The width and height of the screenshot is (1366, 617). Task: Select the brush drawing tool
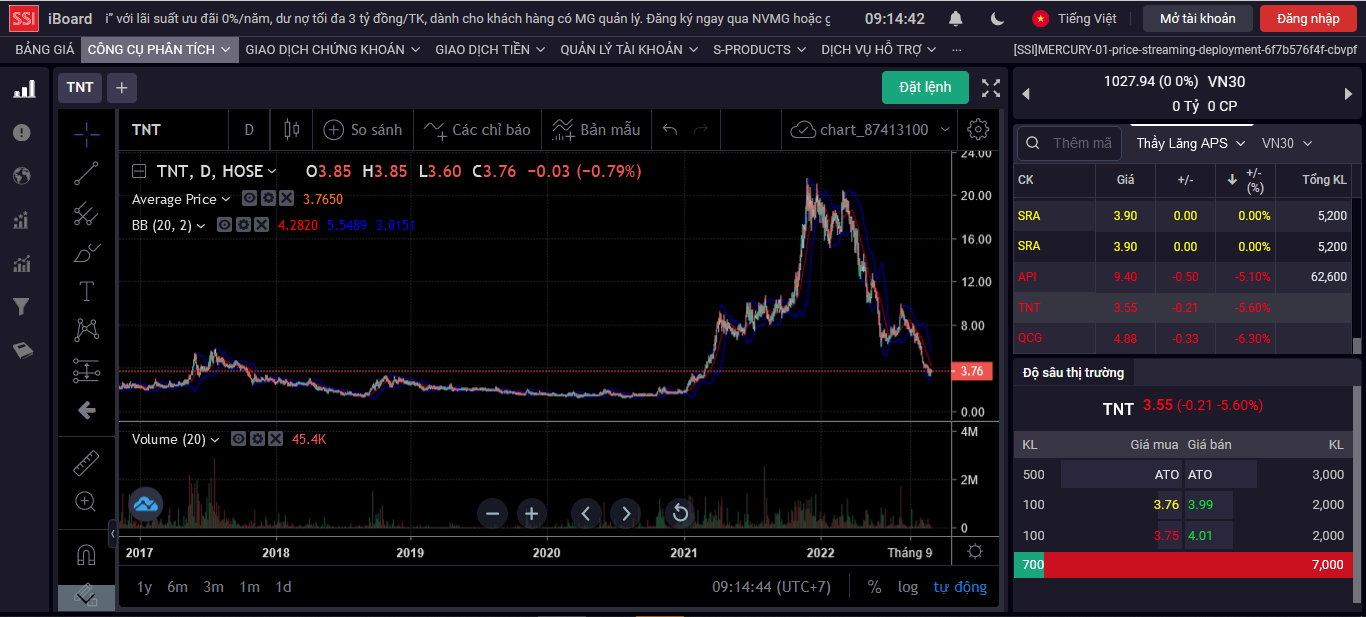coord(87,252)
